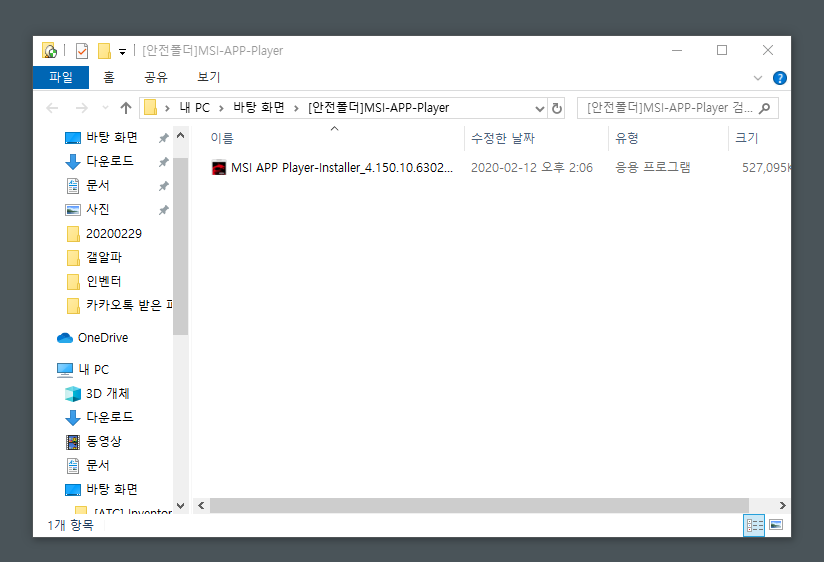Click the window system icon in title bar
The width and height of the screenshot is (824, 562).
[49, 50]
